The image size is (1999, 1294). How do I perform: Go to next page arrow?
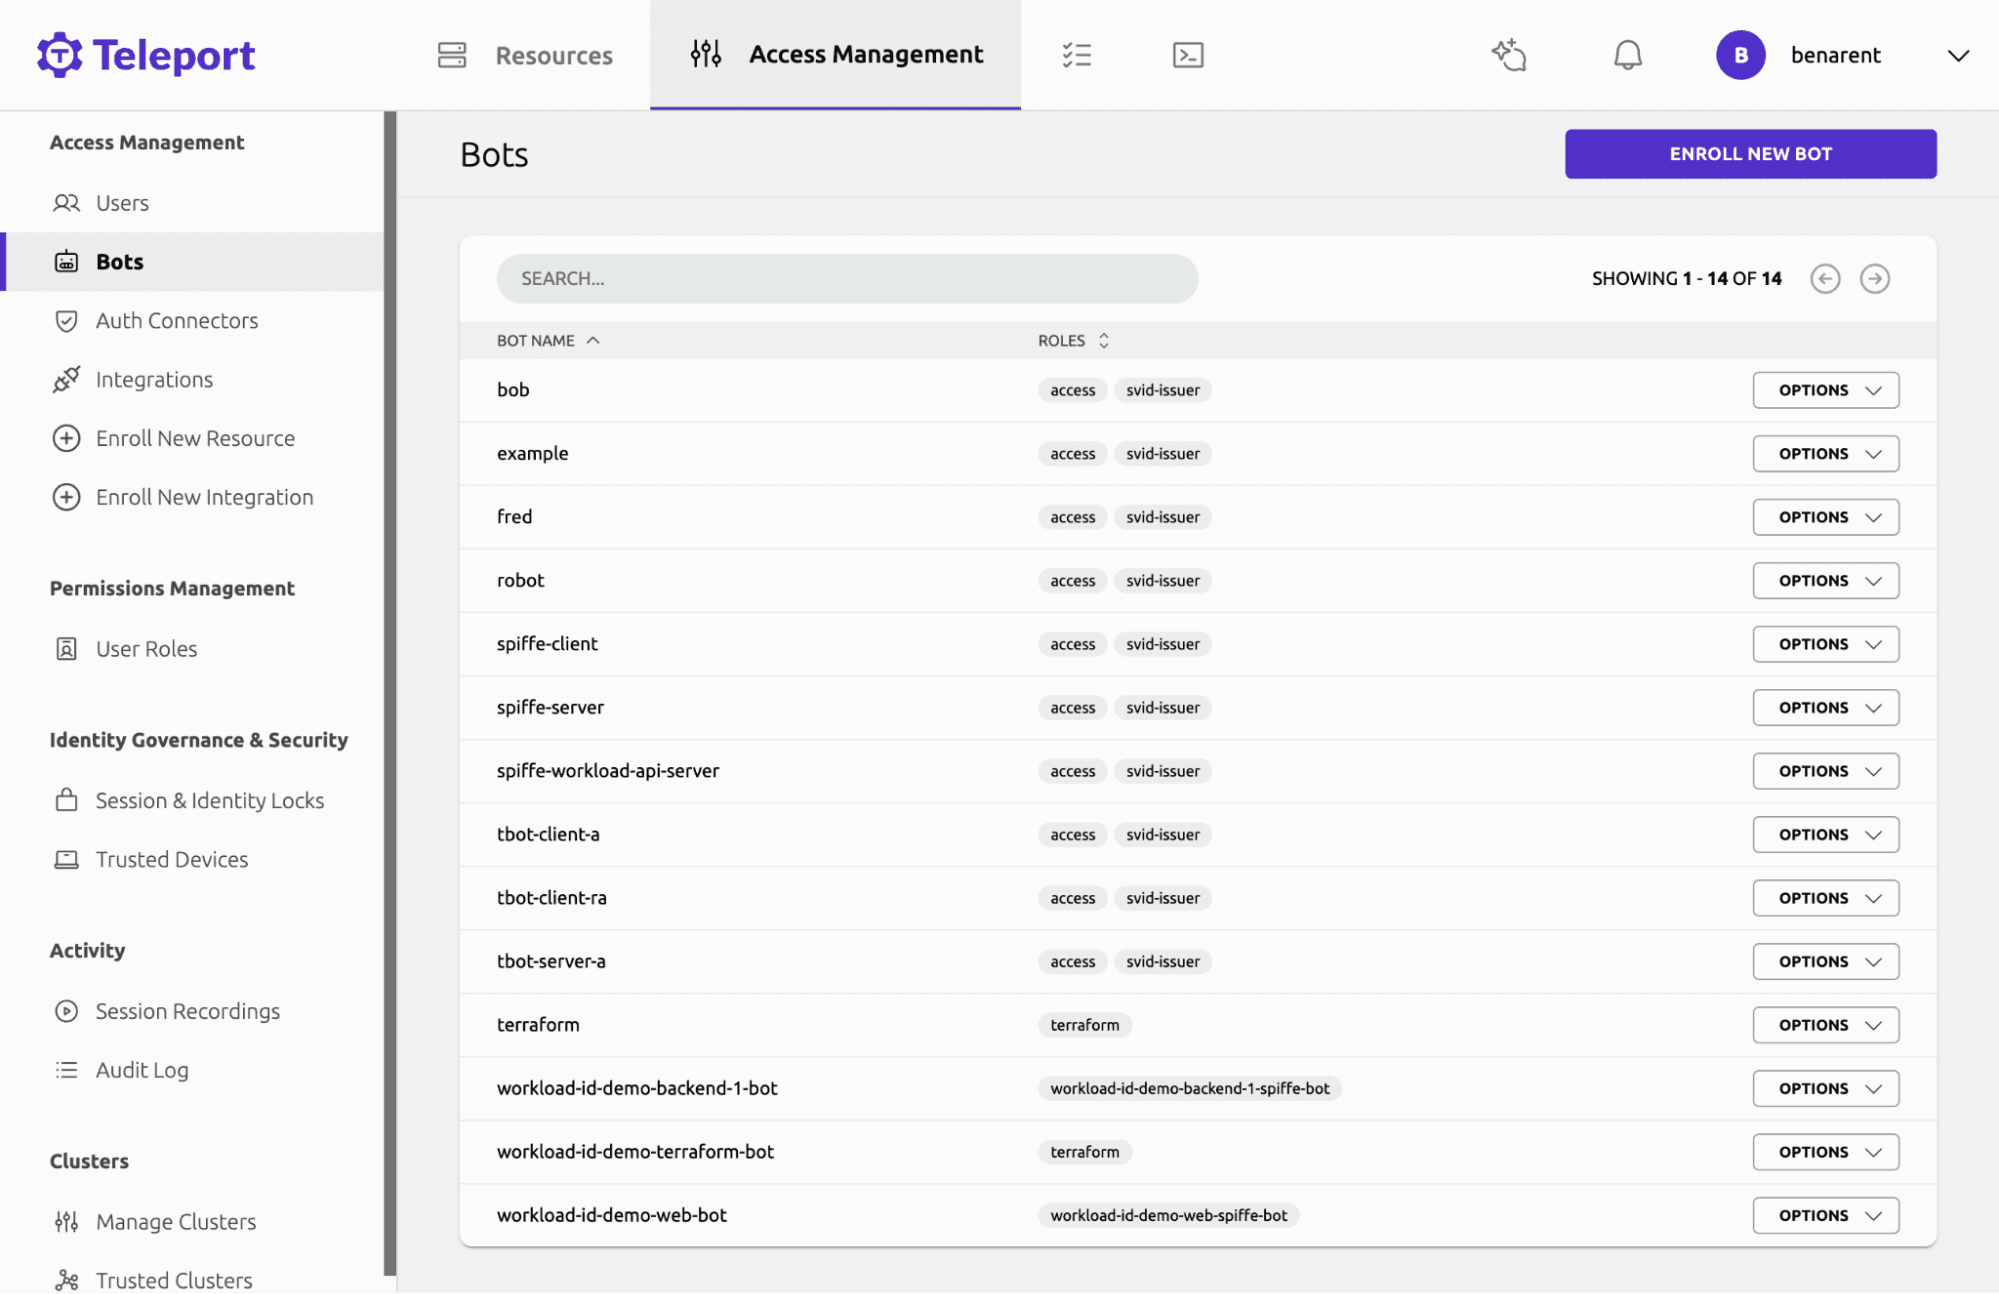(x=1874, y=279)
